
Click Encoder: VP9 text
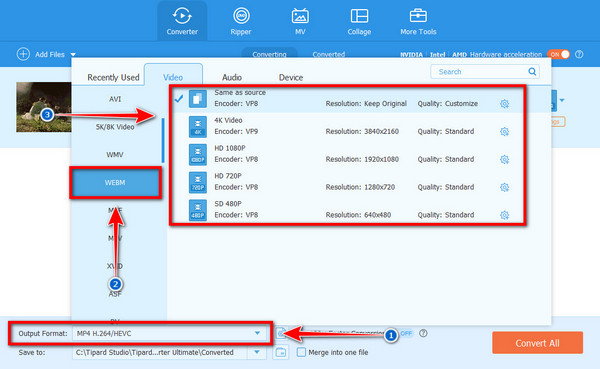click(236, 131)
